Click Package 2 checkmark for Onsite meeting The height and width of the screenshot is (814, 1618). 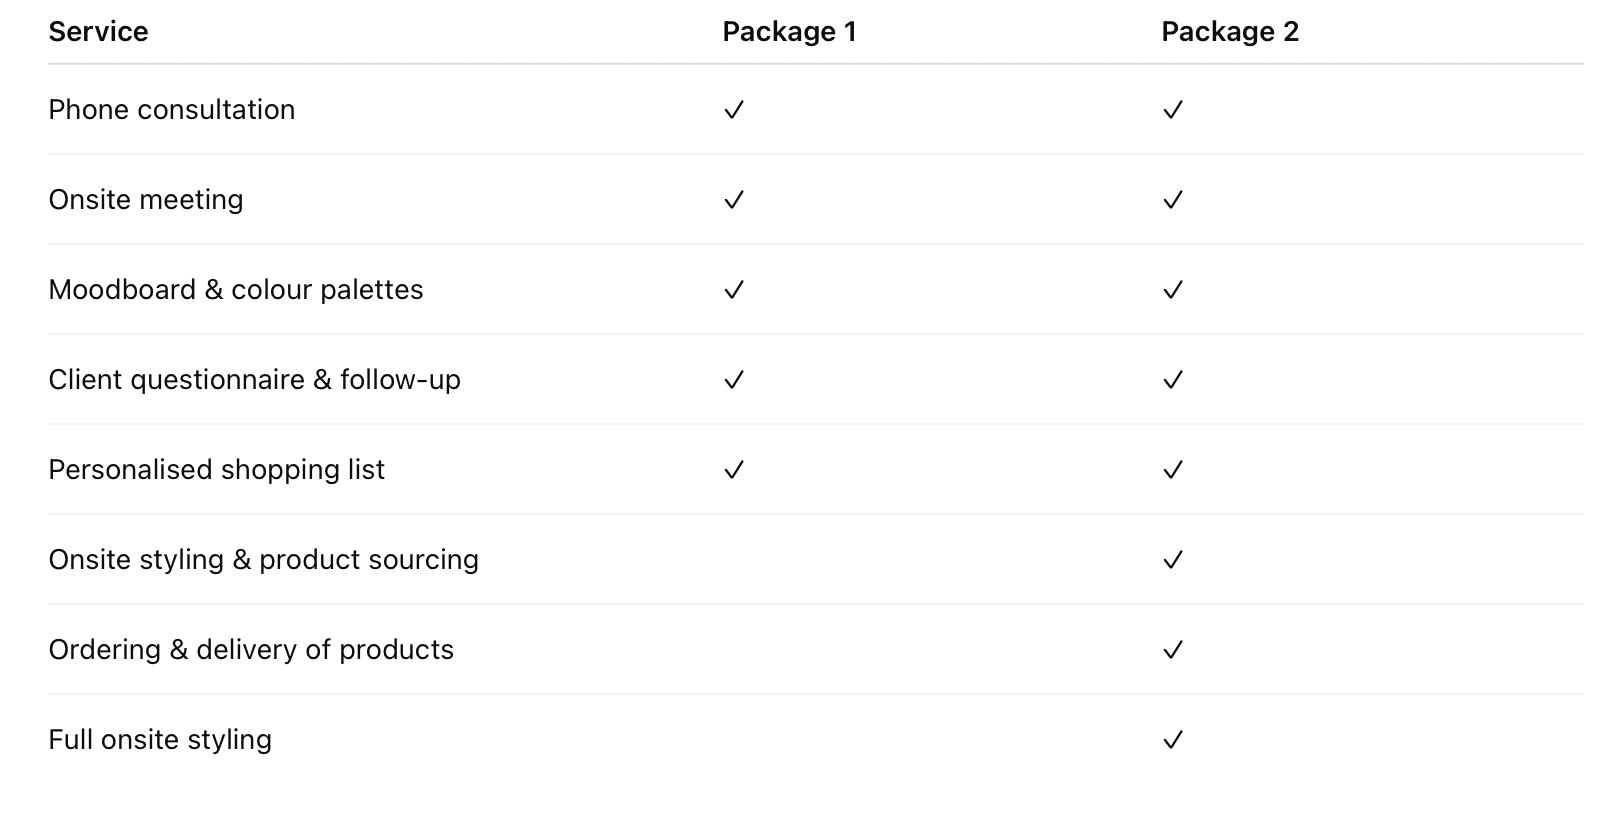point(1173,200)
